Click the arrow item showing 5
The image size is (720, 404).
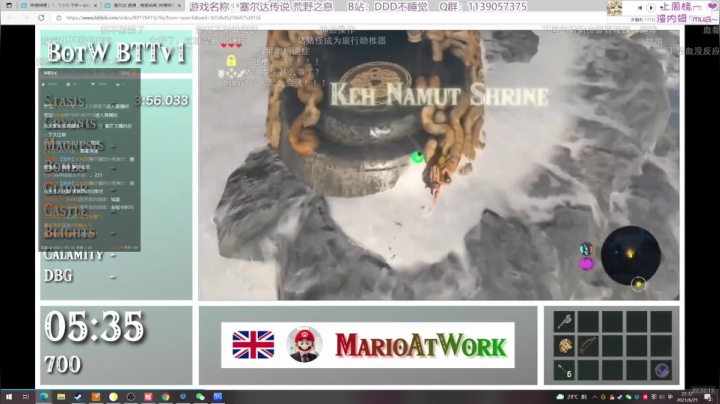pyautogui.click(x=564, y=370)
